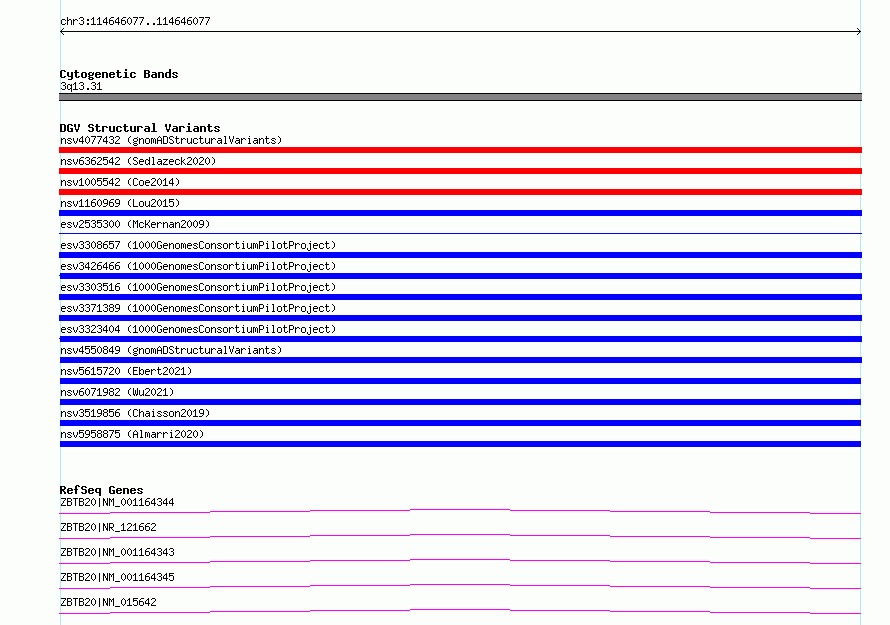Viewport: 890px width, 625px height.
Task: Click the blue bar under esv3303516
Action: click(460, 297)
